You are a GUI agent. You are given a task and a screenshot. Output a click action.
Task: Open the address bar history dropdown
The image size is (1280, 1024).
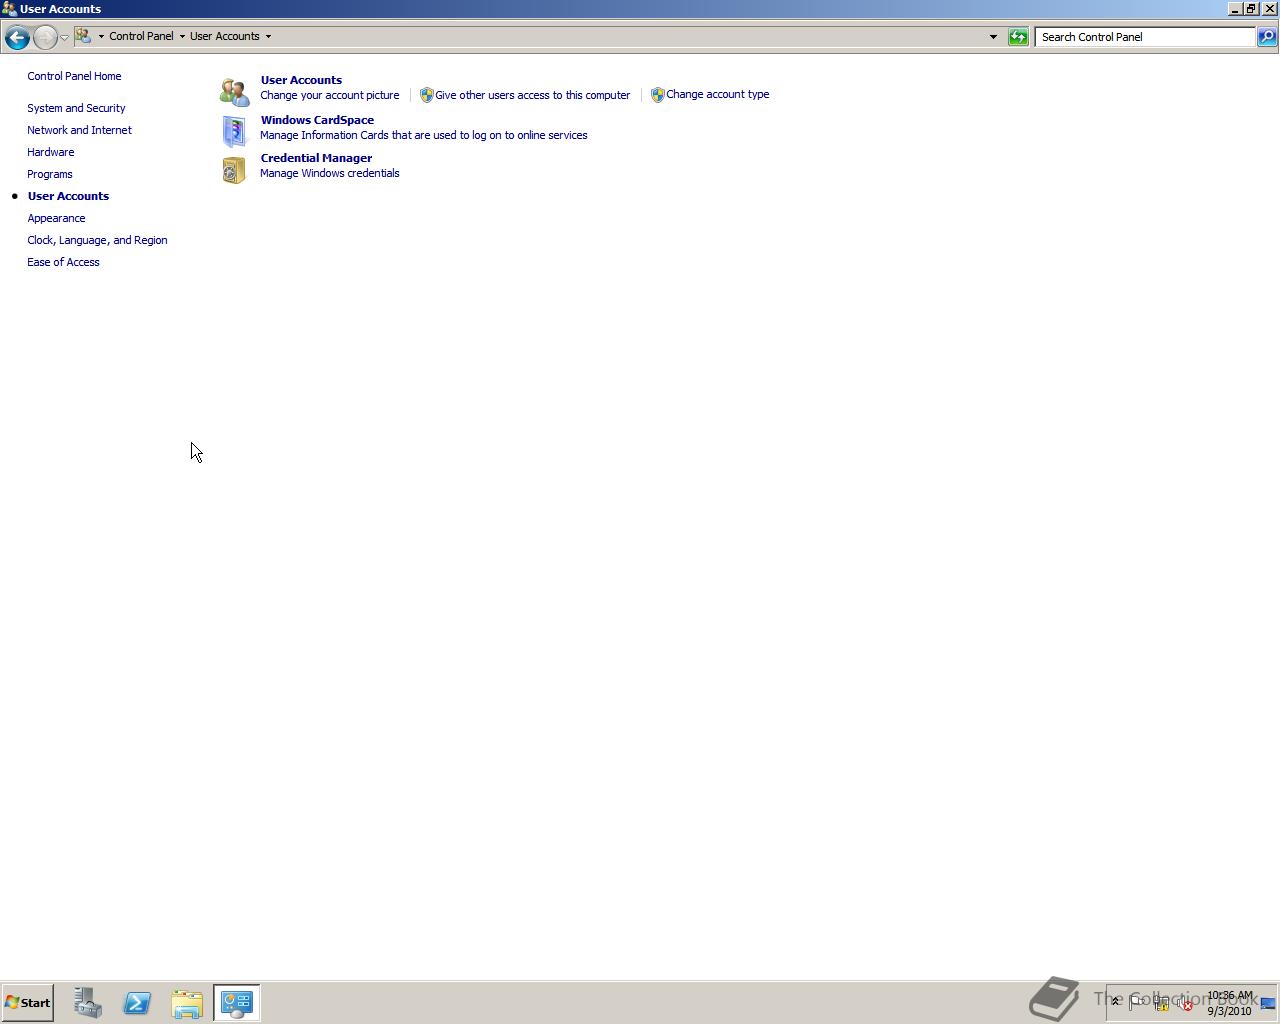[x=993, y=37]
